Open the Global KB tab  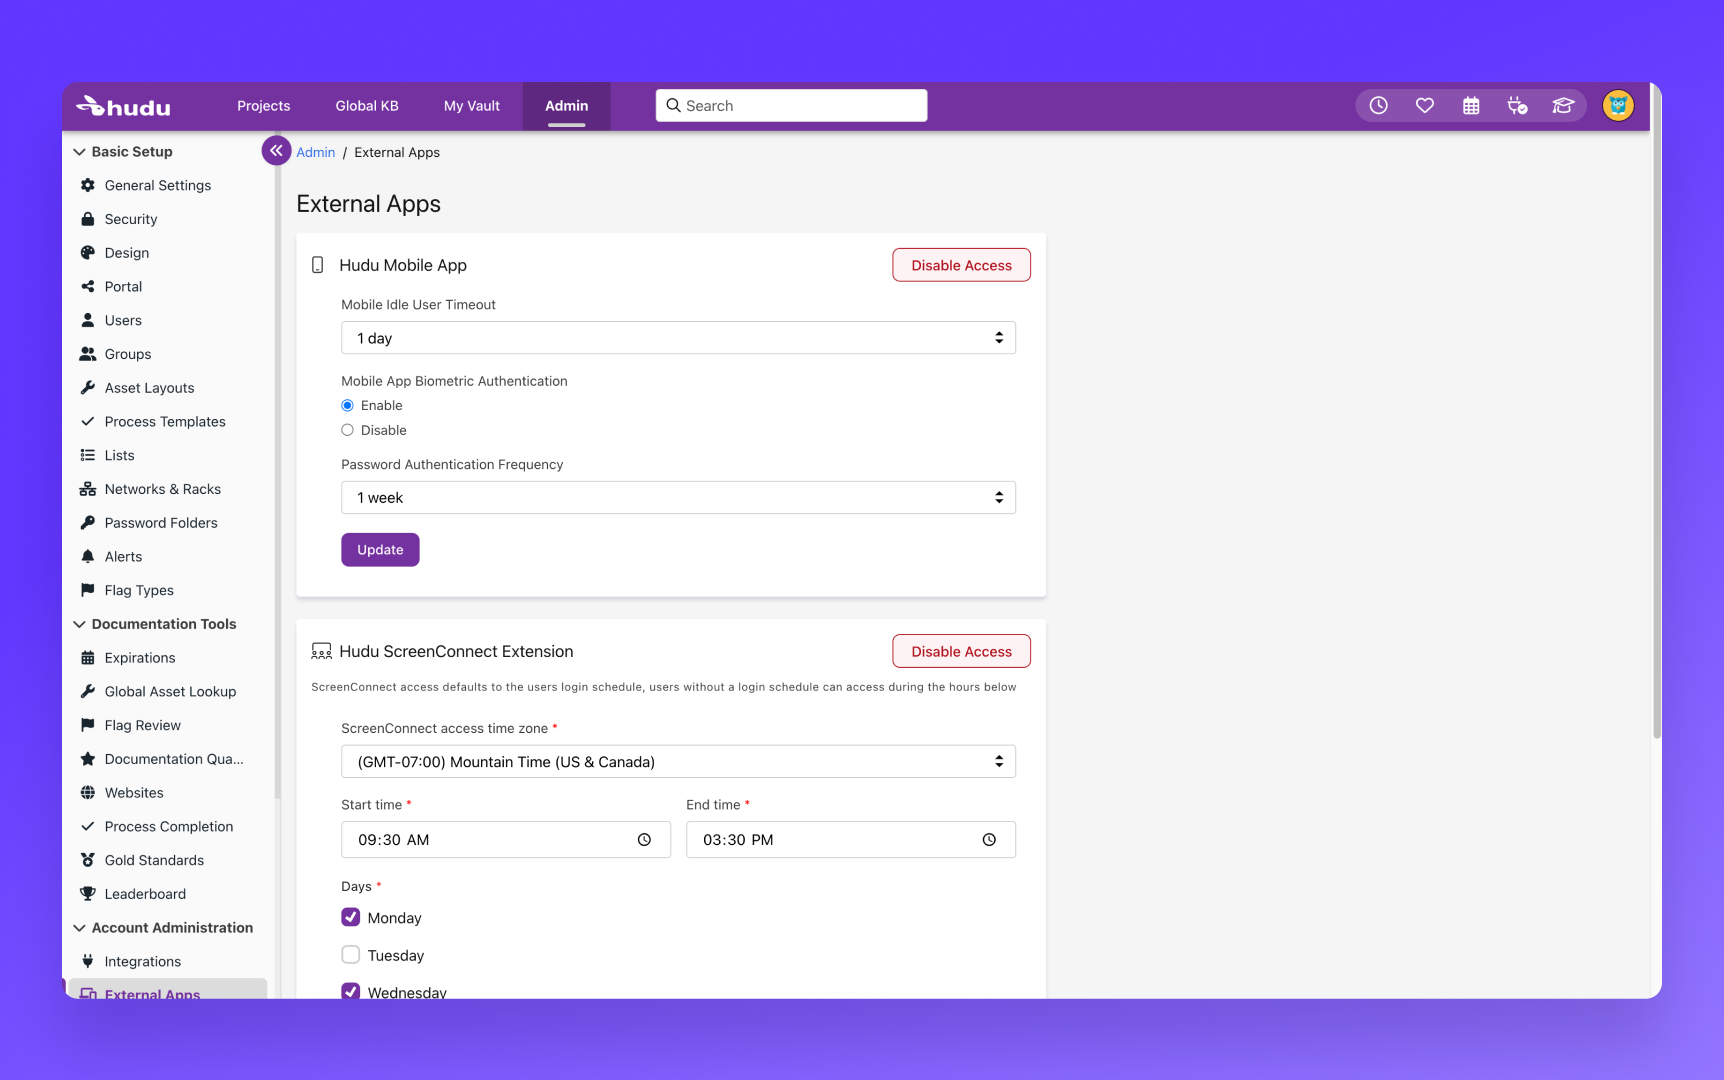tap(367, 106)
